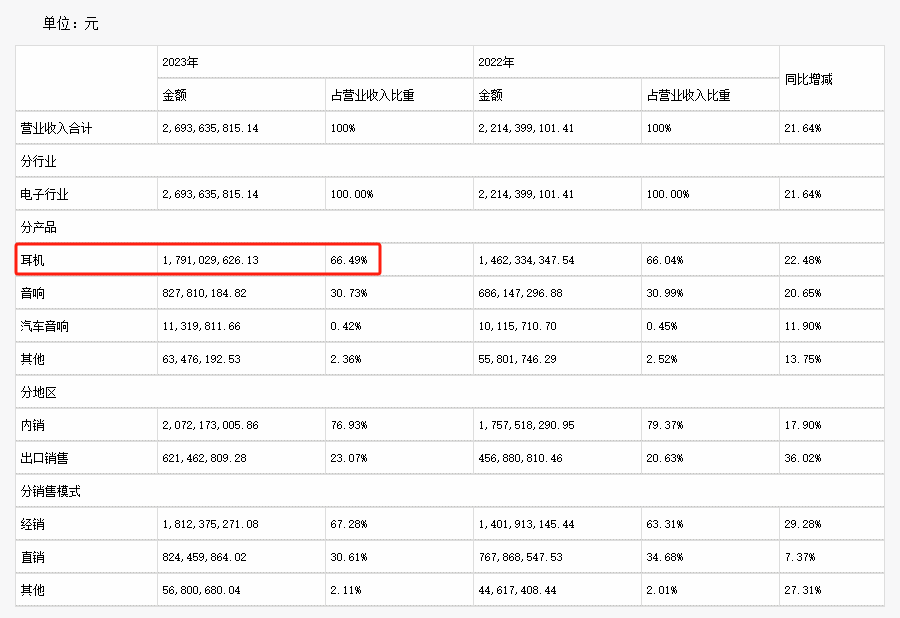Select the 电子行业 row label
The image size is (900, 618).
pyautogui.click(x=45, y=194)
